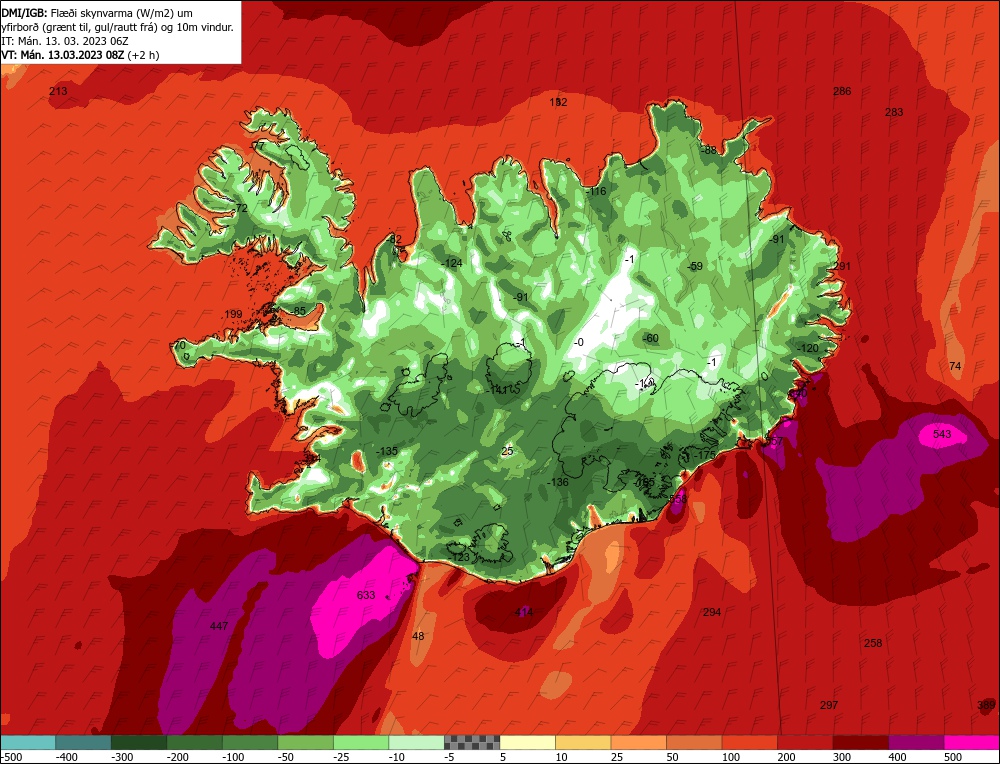The width and height of the screenshot is (1000, 764).
Task: Select the -135 value in southwest Iceland
Action: [x=386, y=451]
